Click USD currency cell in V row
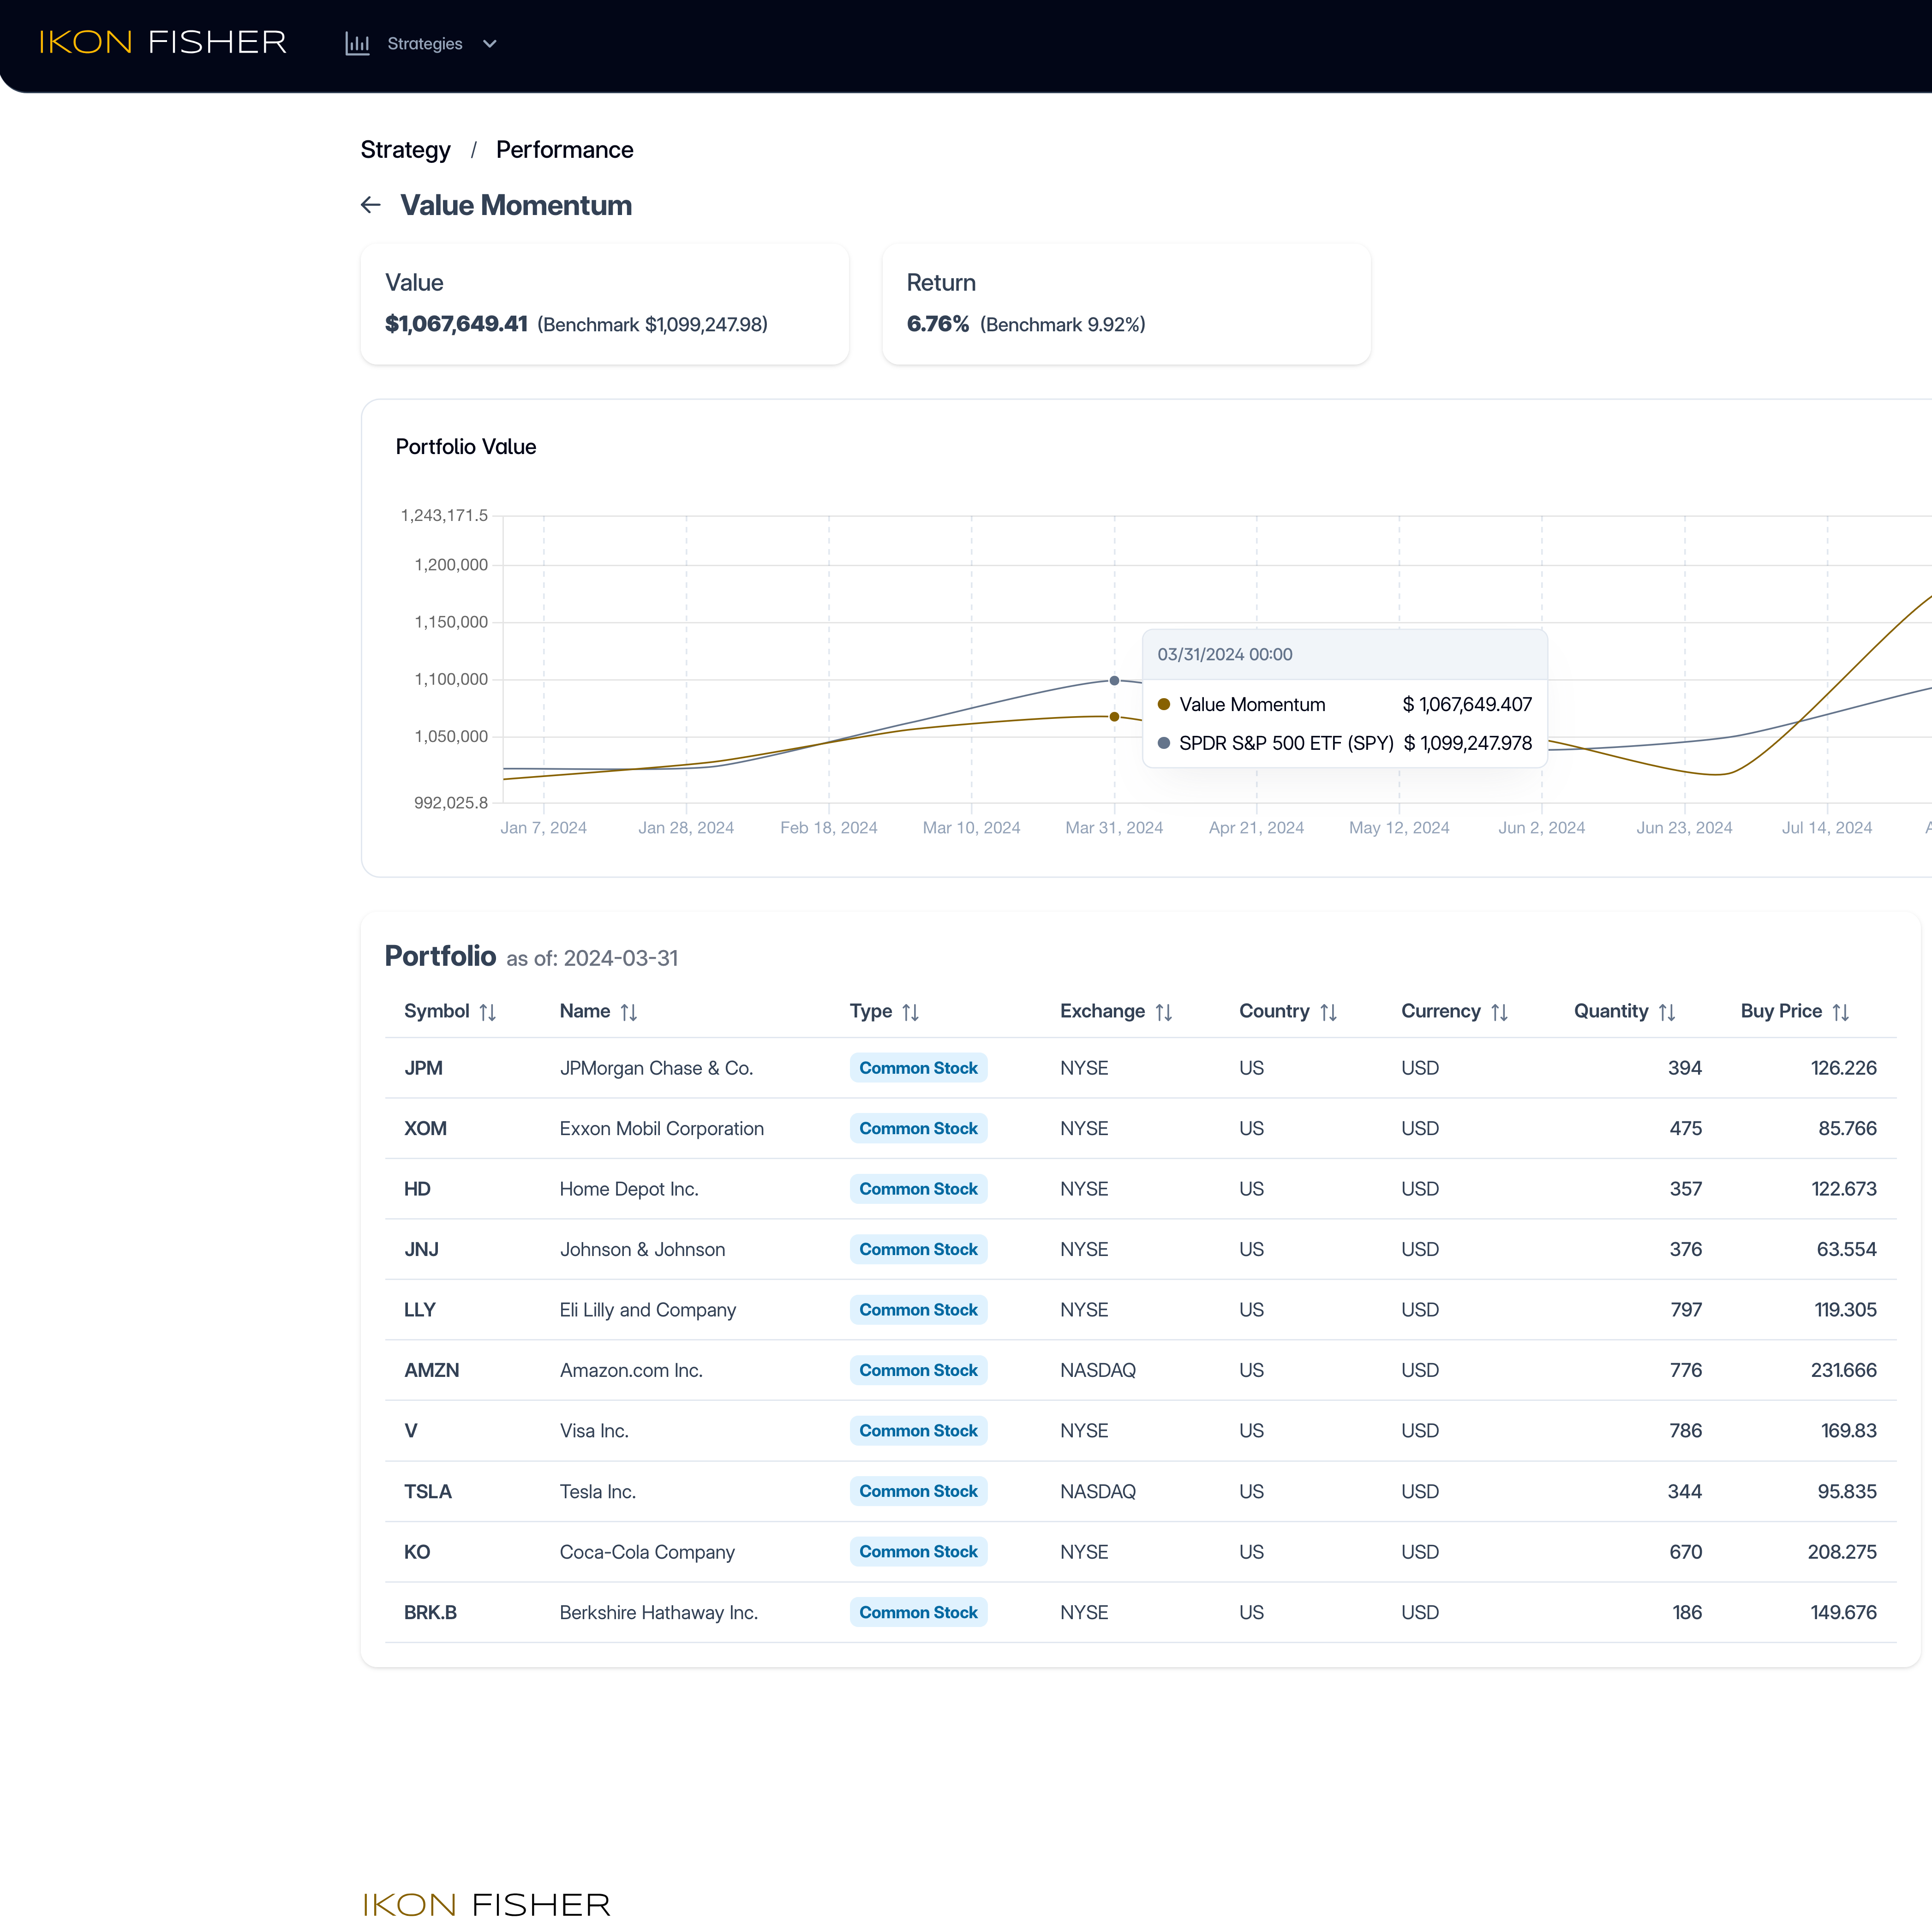The image size is (1932, 1932). point(1420,1431)
